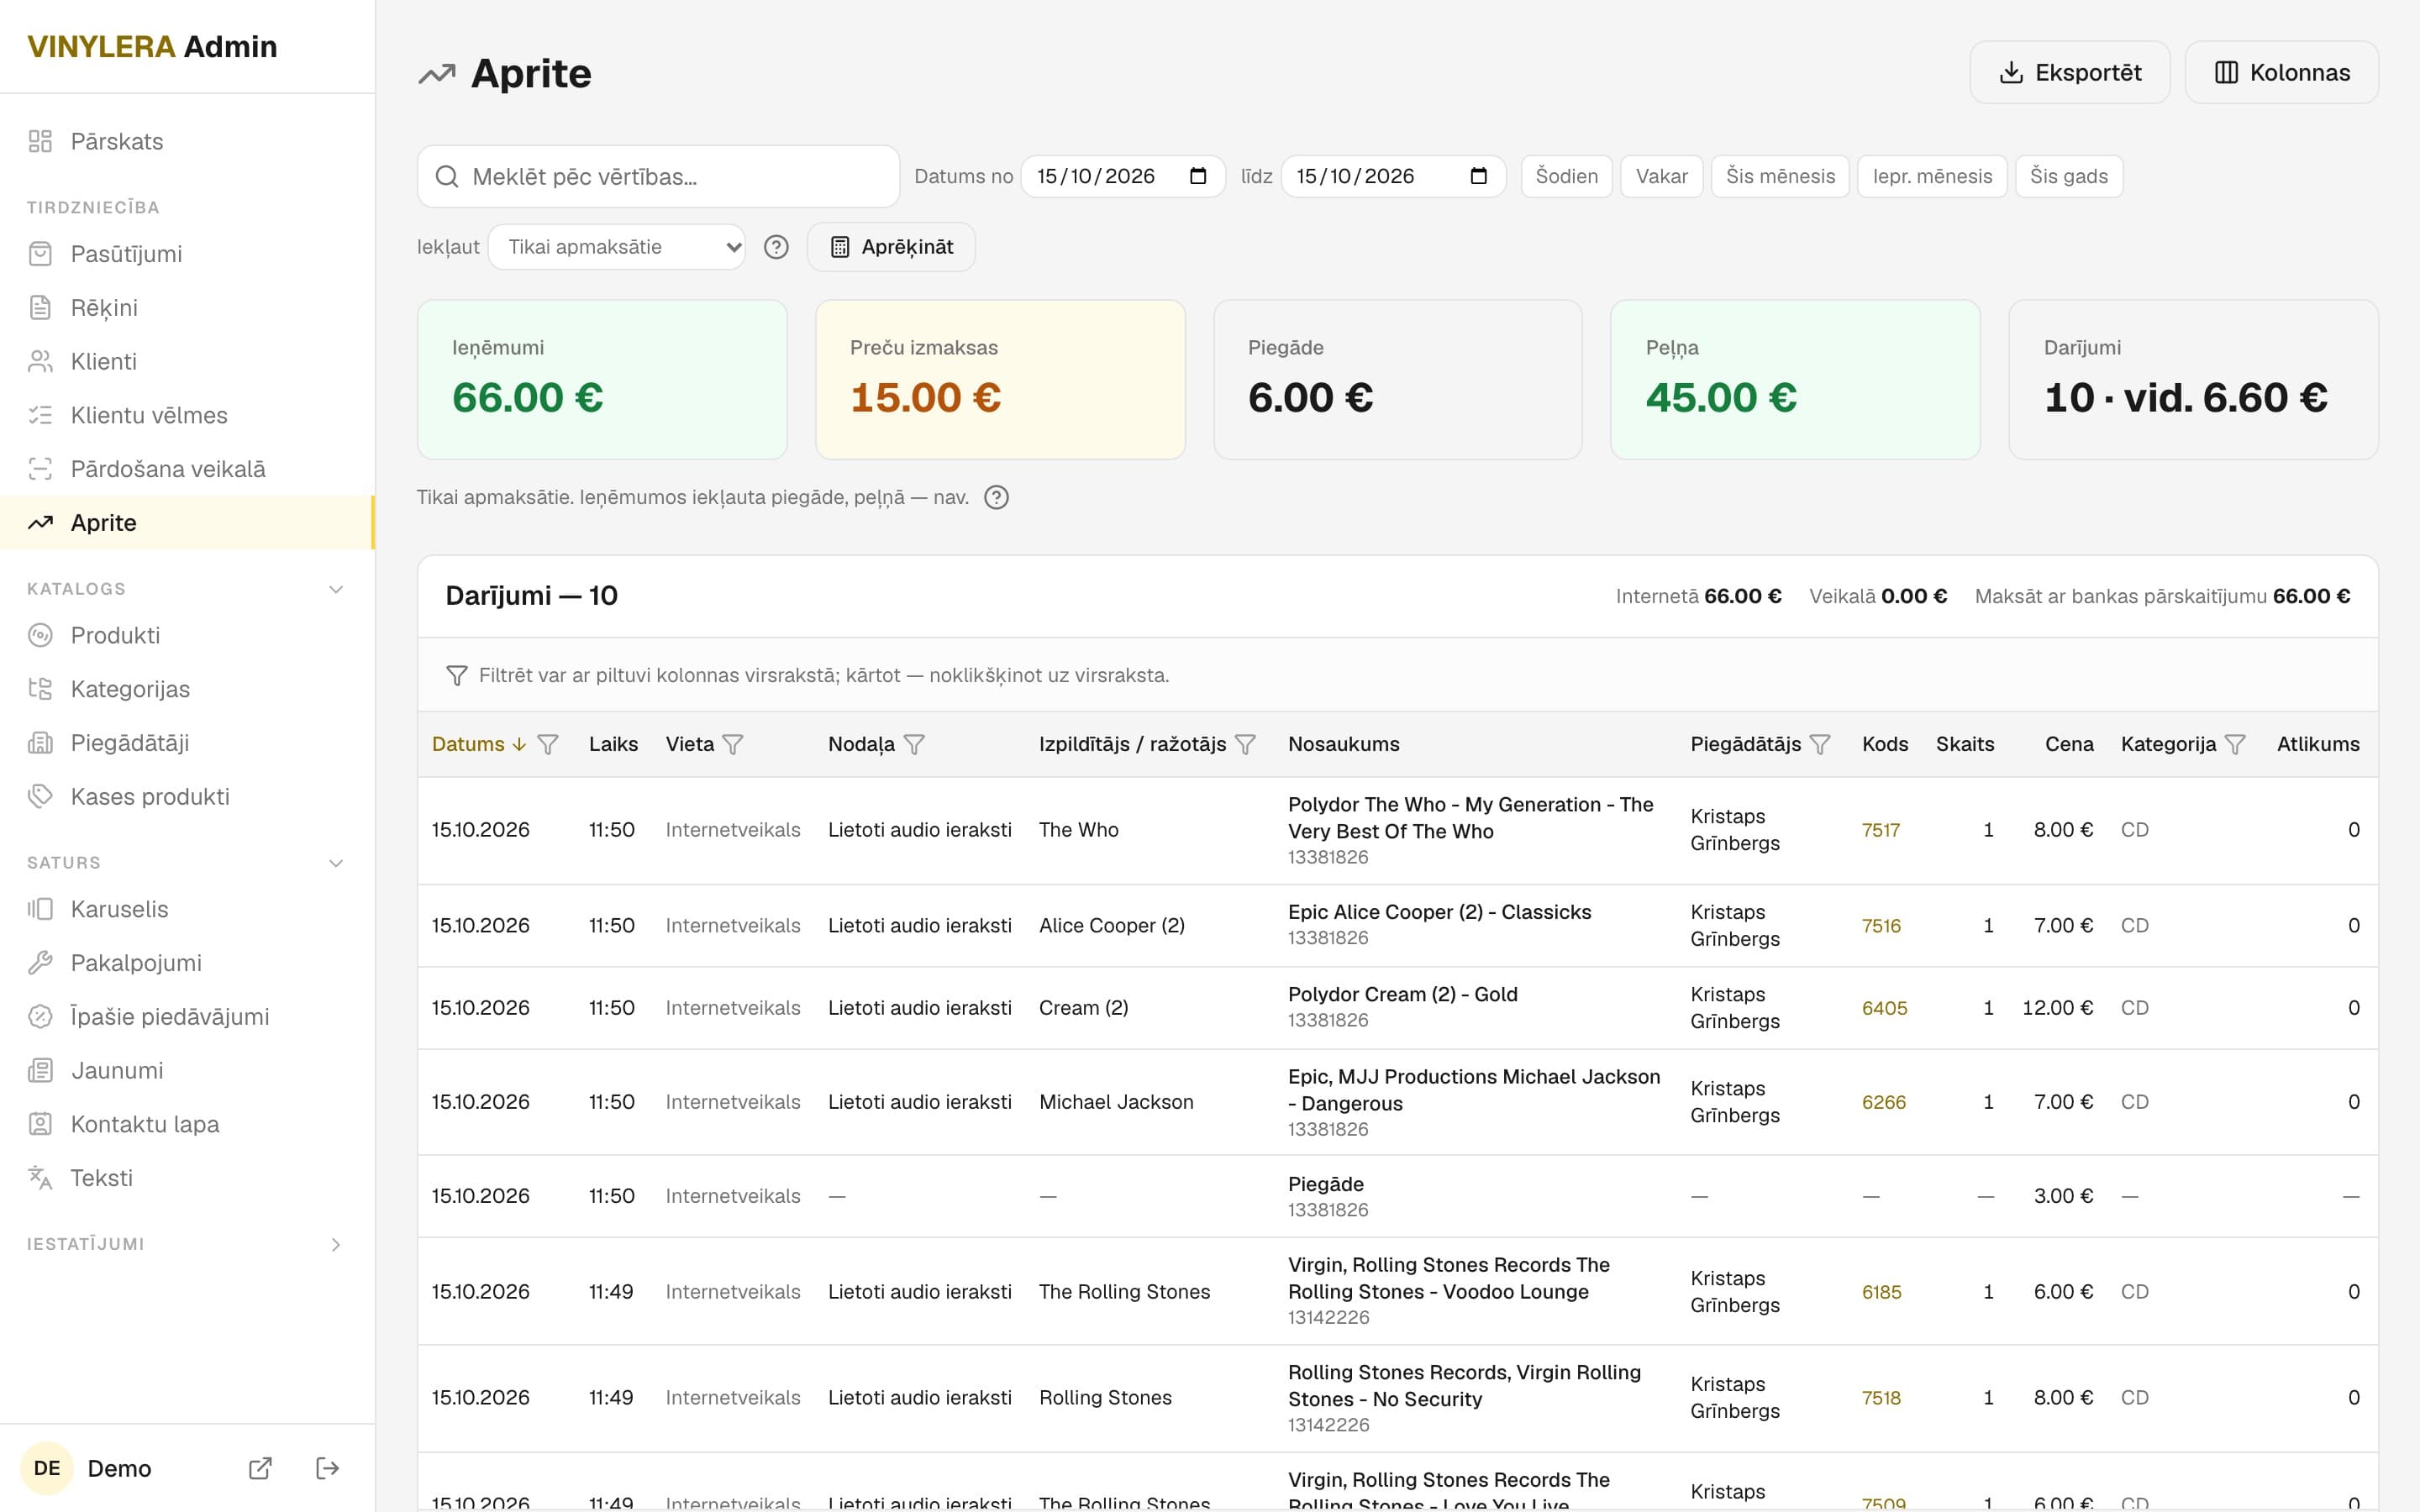Open product code 6266 link
Screen dimensions: 2420x1512
tap(1883, 1102)
